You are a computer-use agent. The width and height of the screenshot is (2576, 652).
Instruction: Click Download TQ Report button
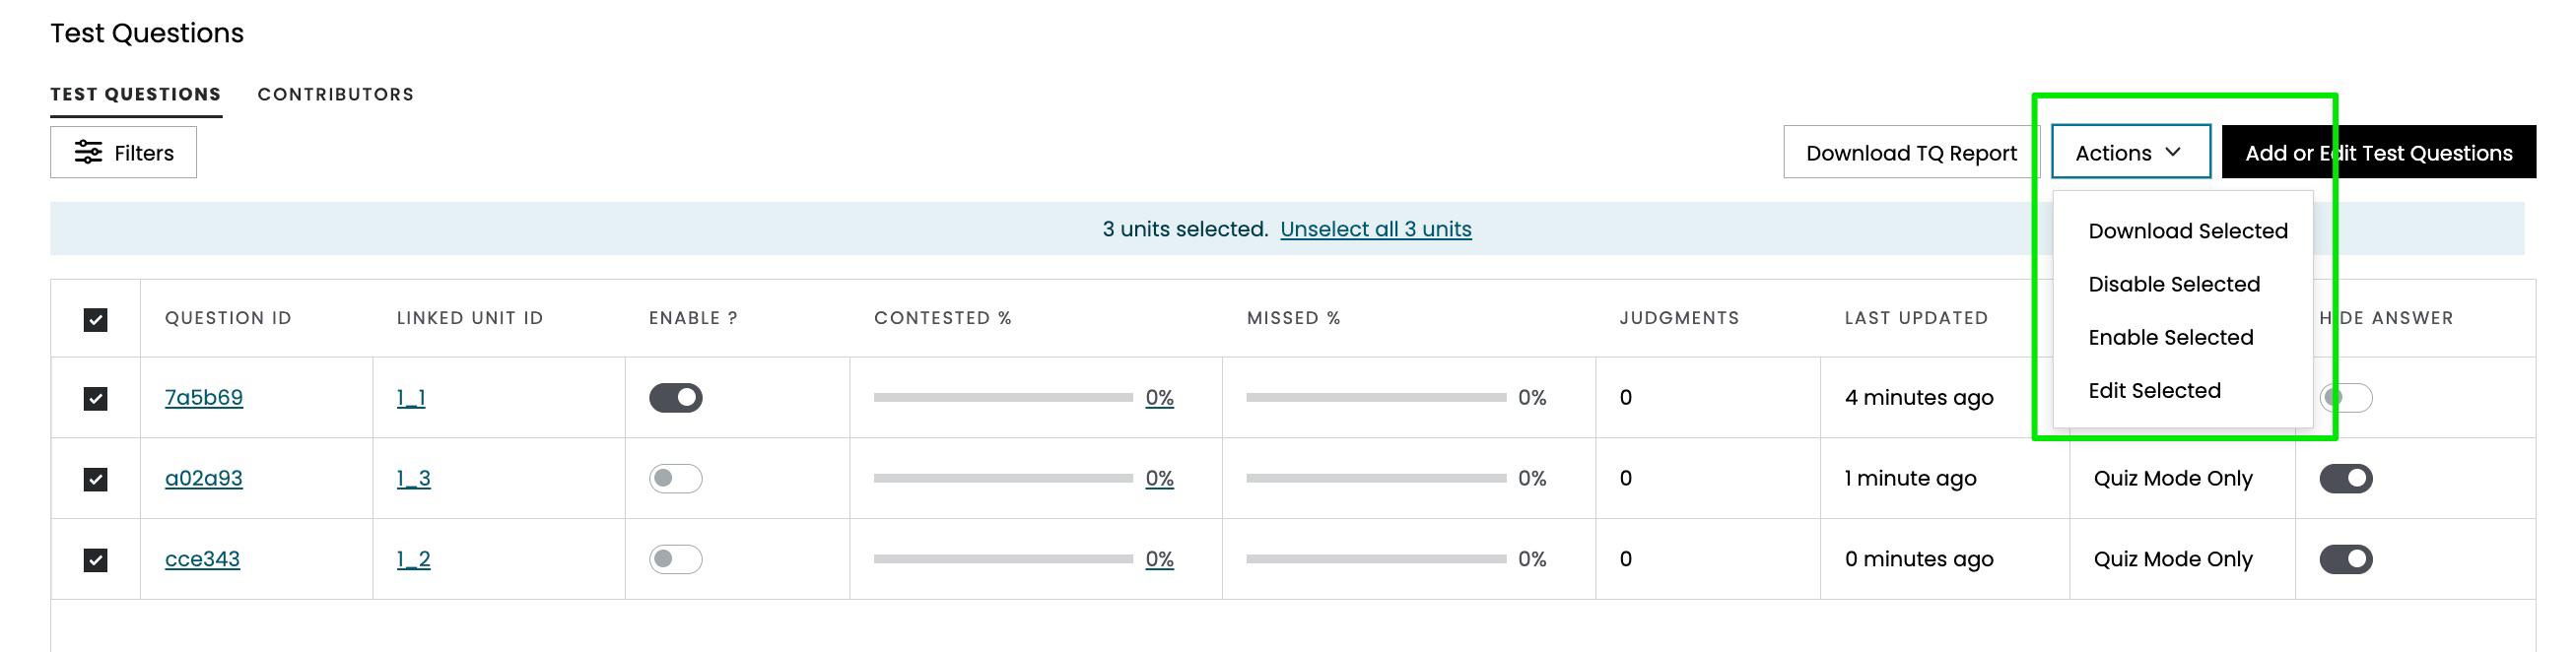(x=1911, y=152)
